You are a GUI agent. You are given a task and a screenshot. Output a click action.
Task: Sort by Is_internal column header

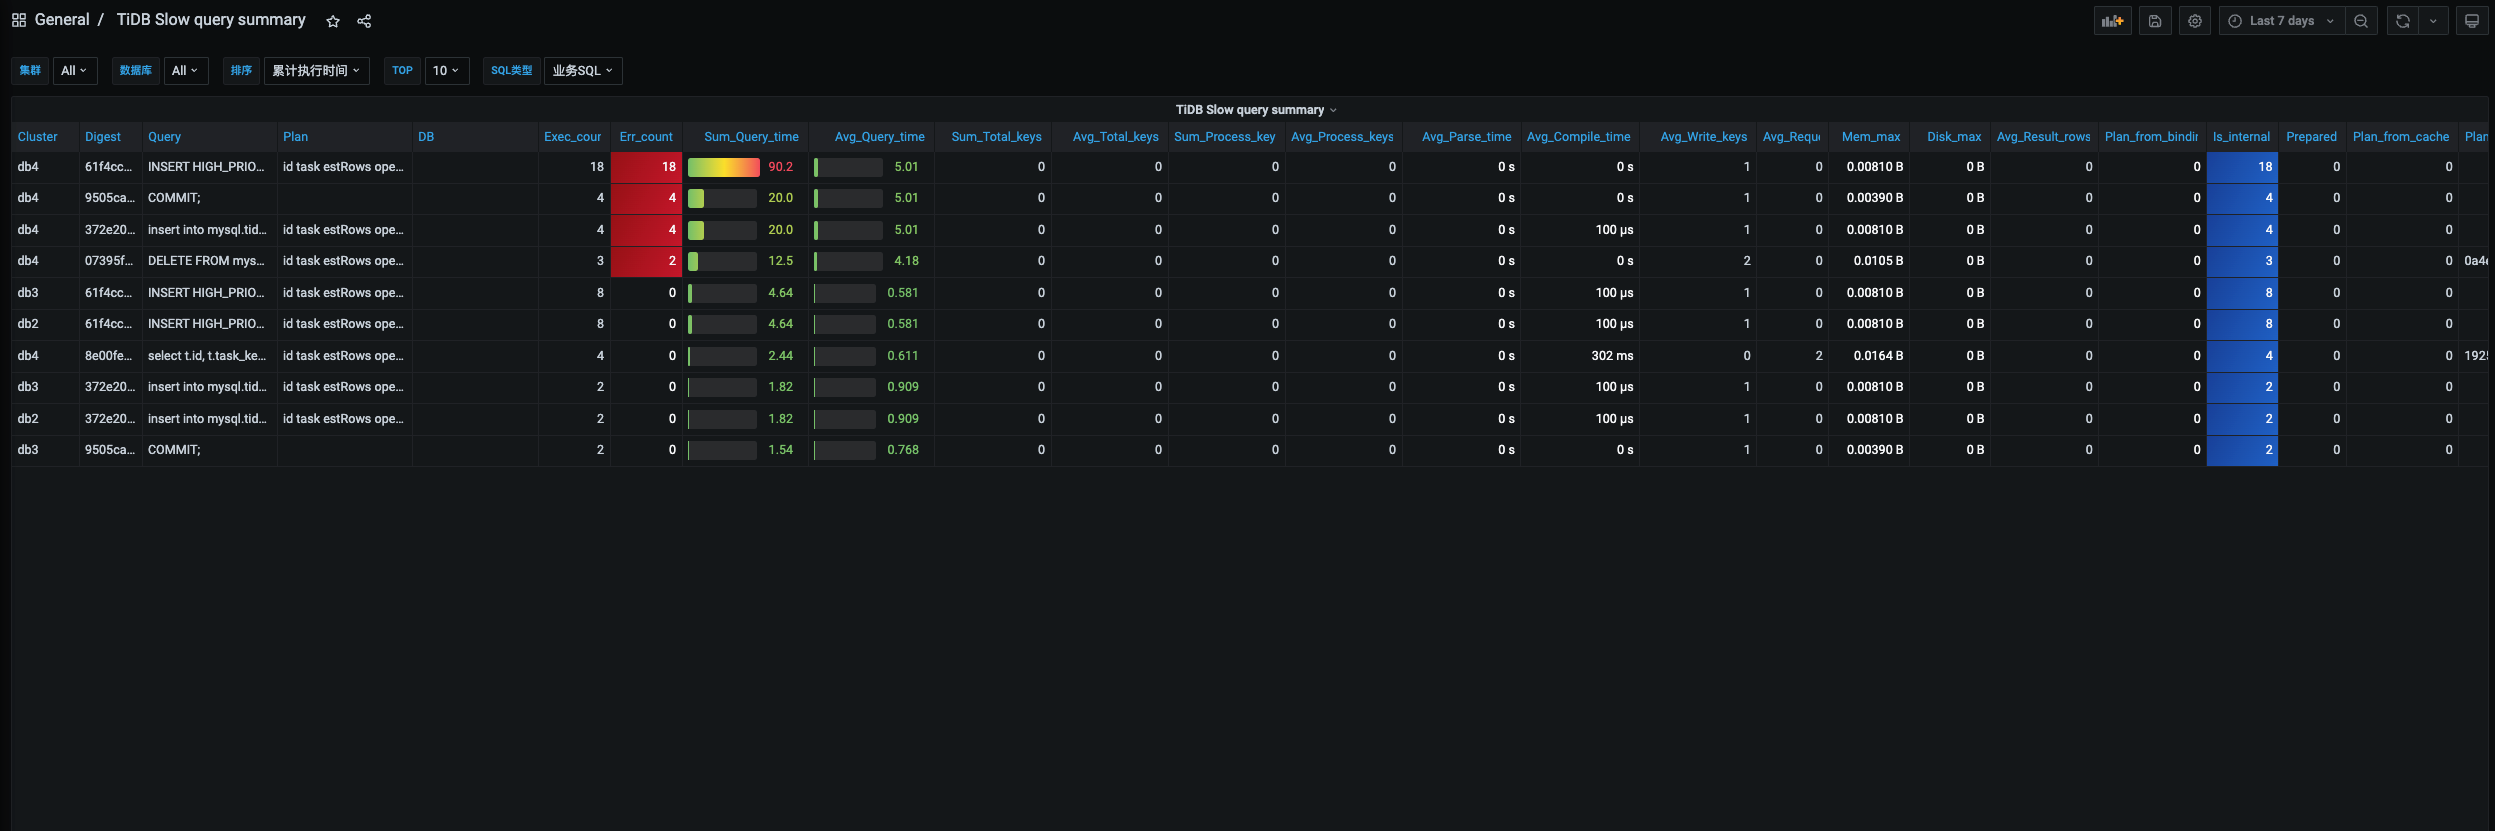(2241, 137)
